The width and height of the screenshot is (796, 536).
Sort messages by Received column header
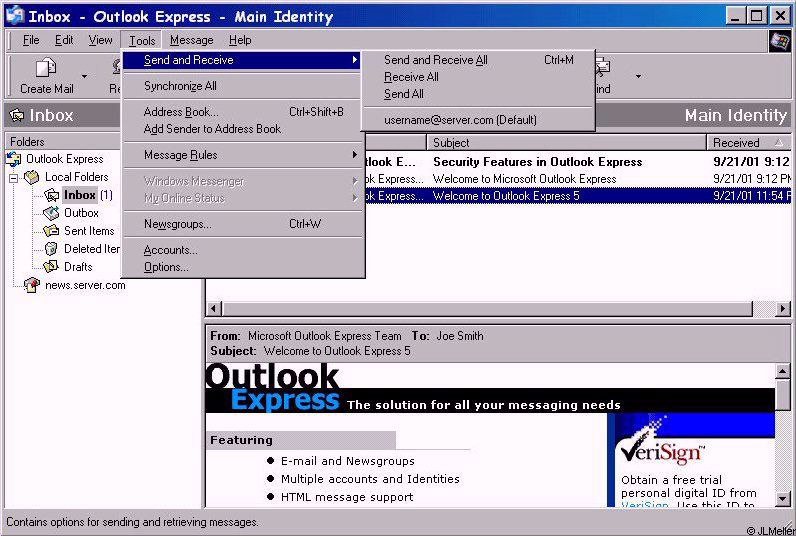pyautogui.click(x=749, y=143)
